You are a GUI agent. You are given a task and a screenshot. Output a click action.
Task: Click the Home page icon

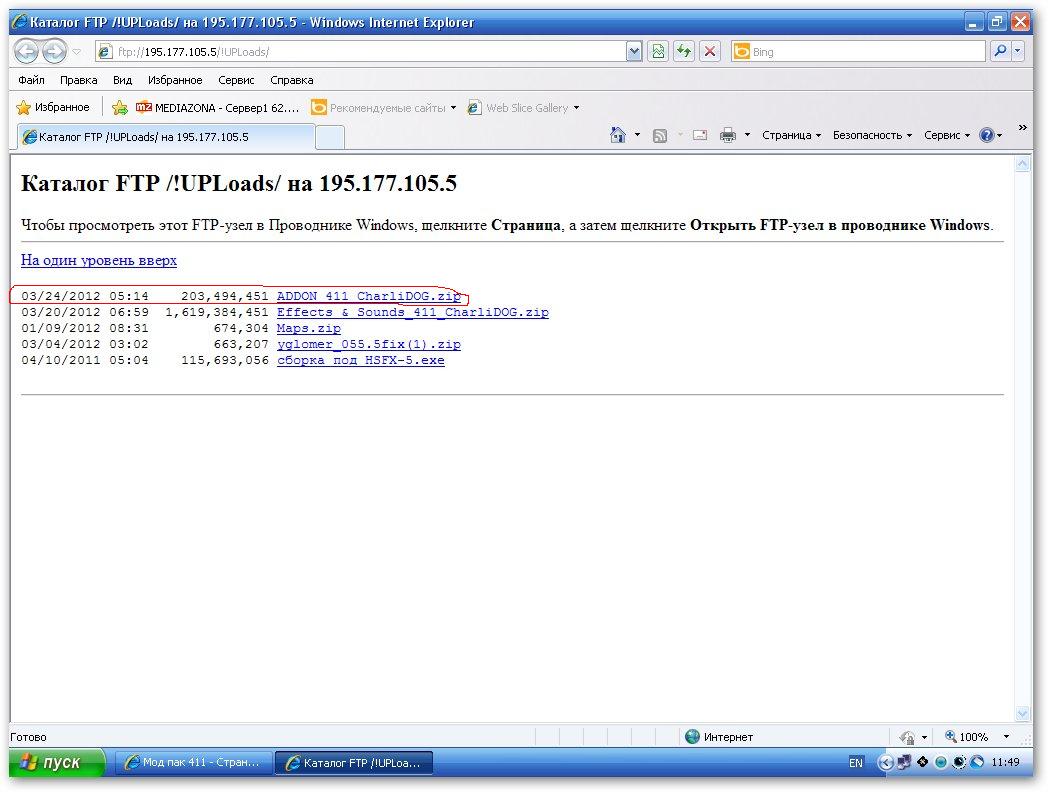(618, 135)
